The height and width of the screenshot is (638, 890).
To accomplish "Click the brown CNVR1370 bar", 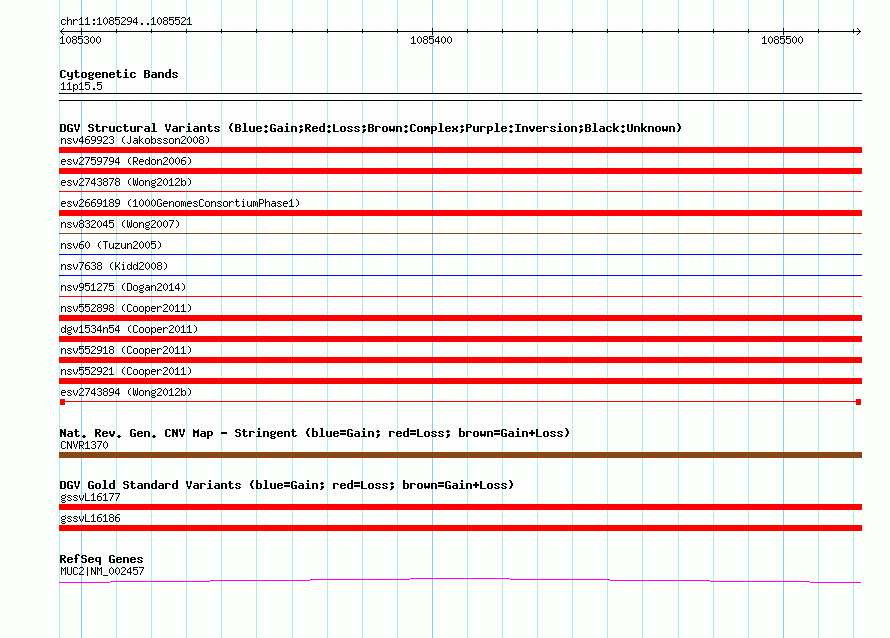I will coord(460,455).
